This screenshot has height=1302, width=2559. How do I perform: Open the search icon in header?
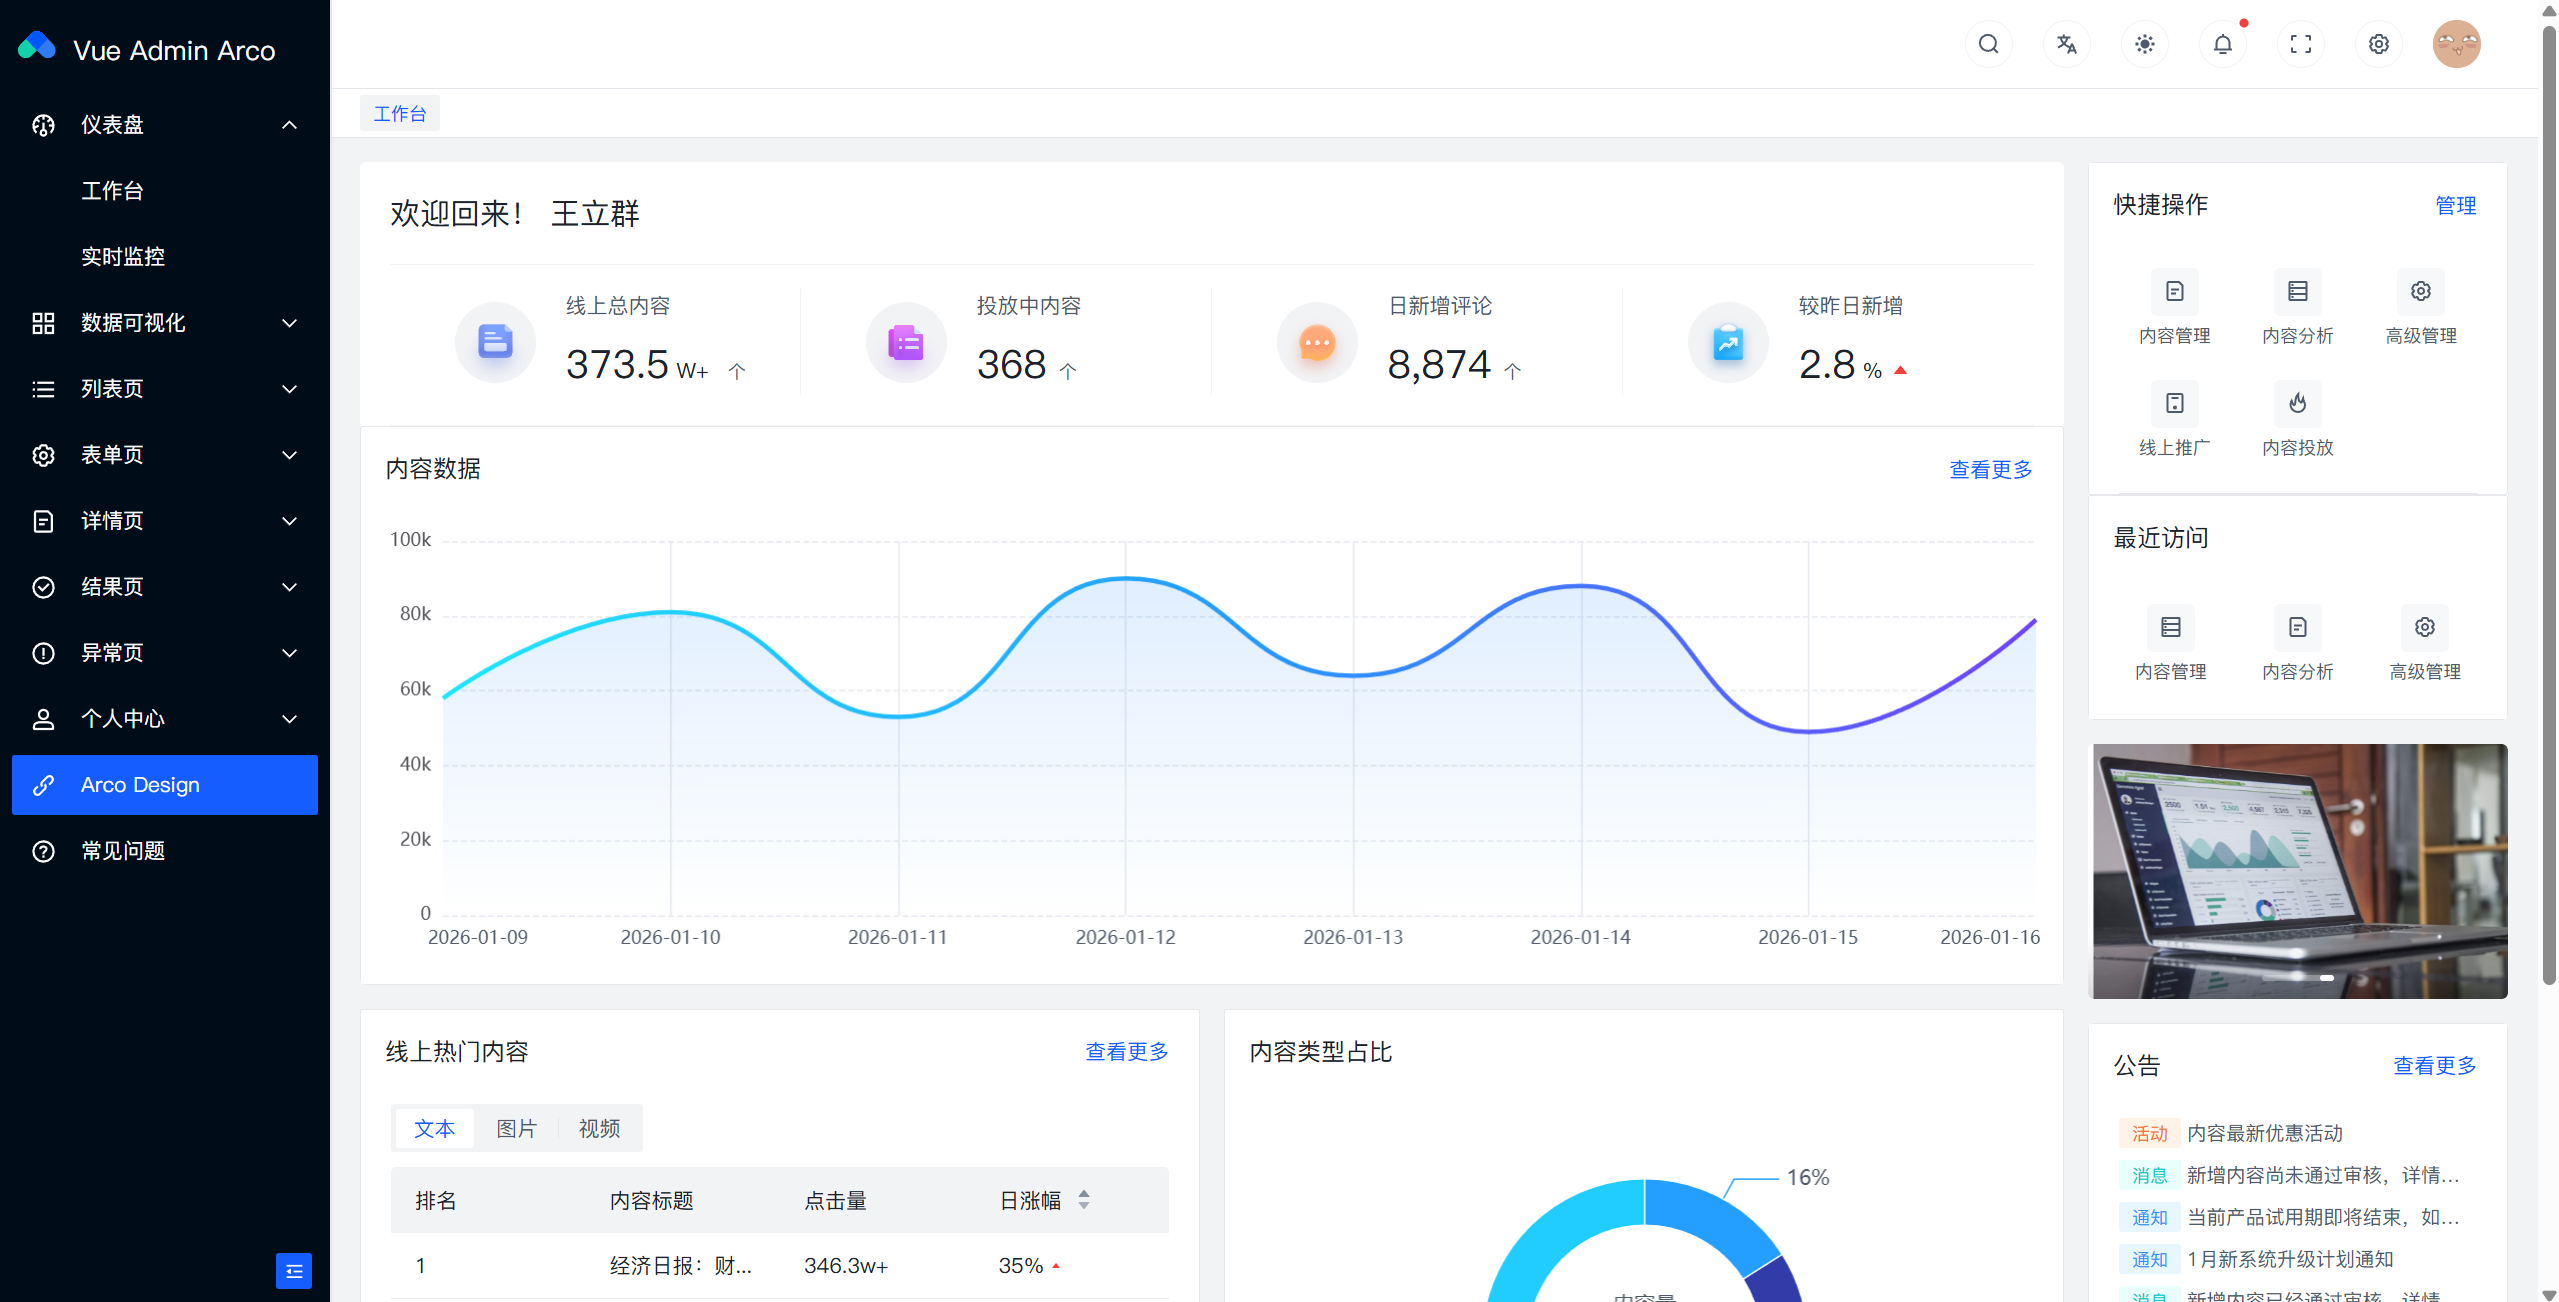(1988, 44)
